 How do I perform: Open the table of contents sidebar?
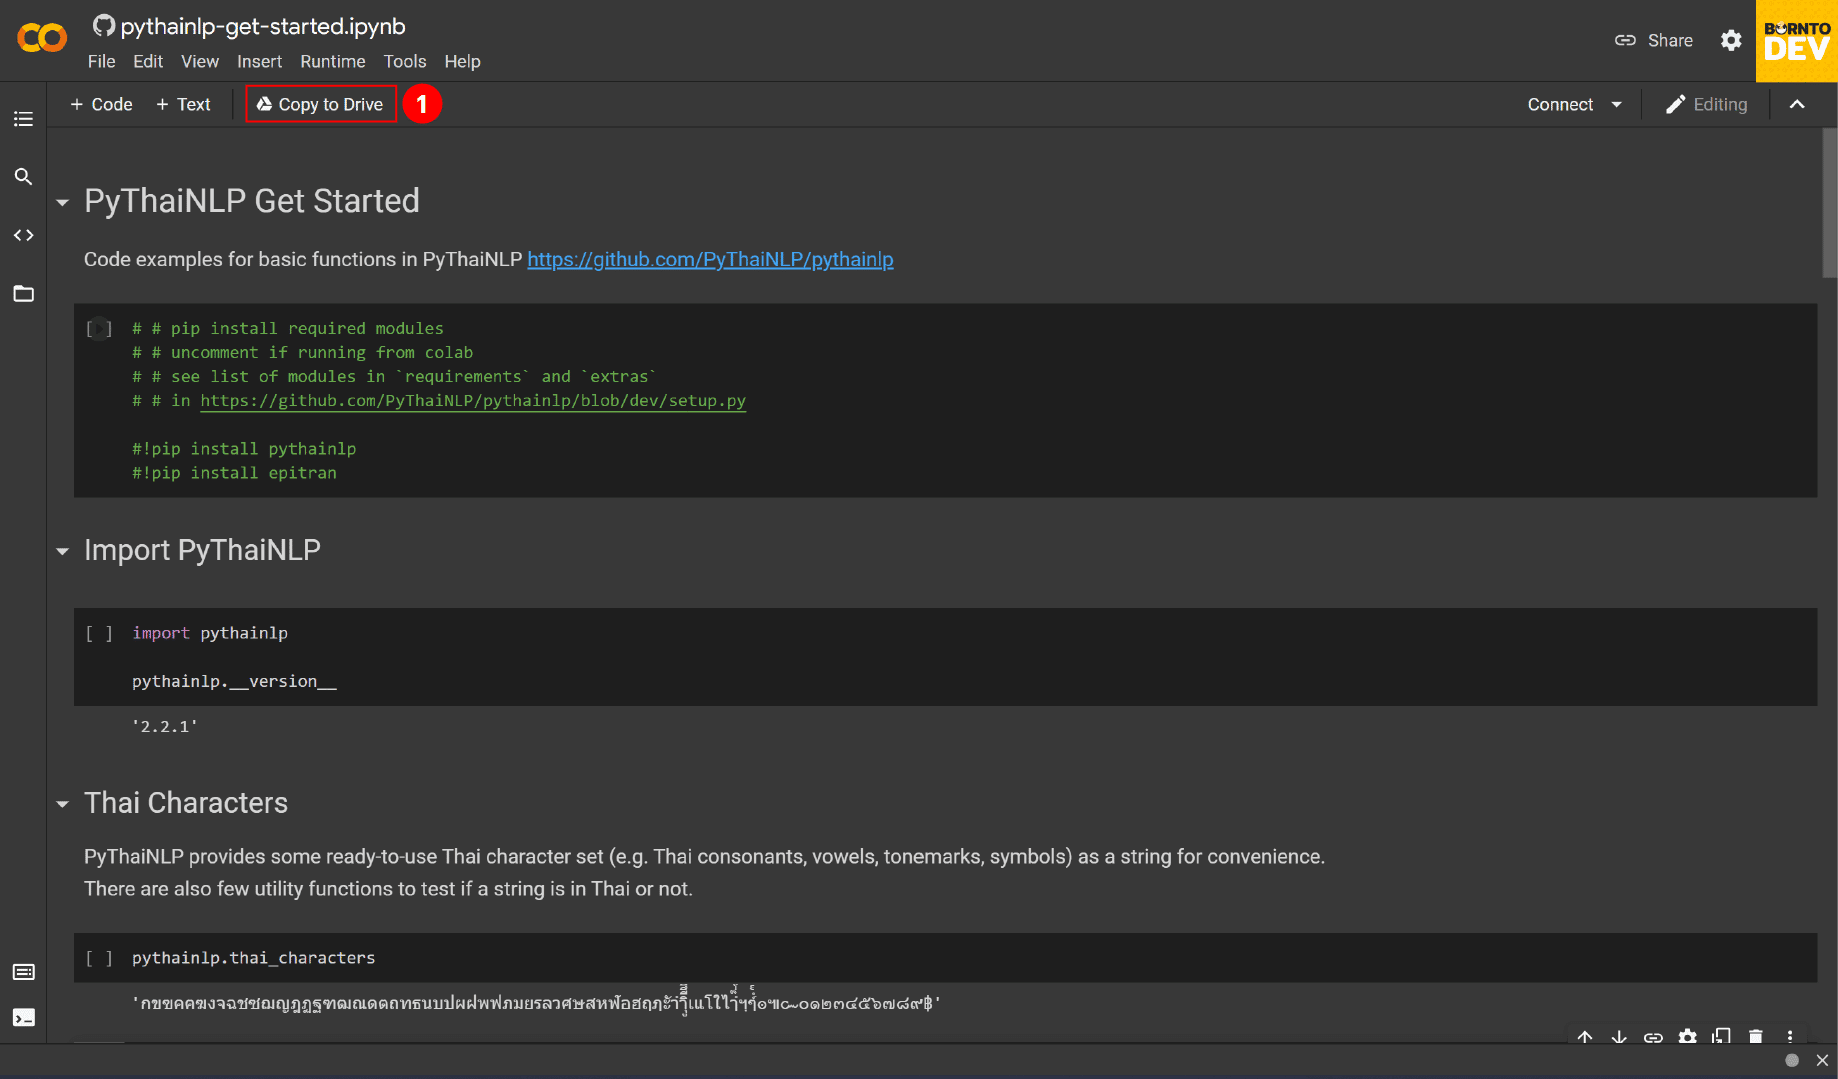[23, 119]
